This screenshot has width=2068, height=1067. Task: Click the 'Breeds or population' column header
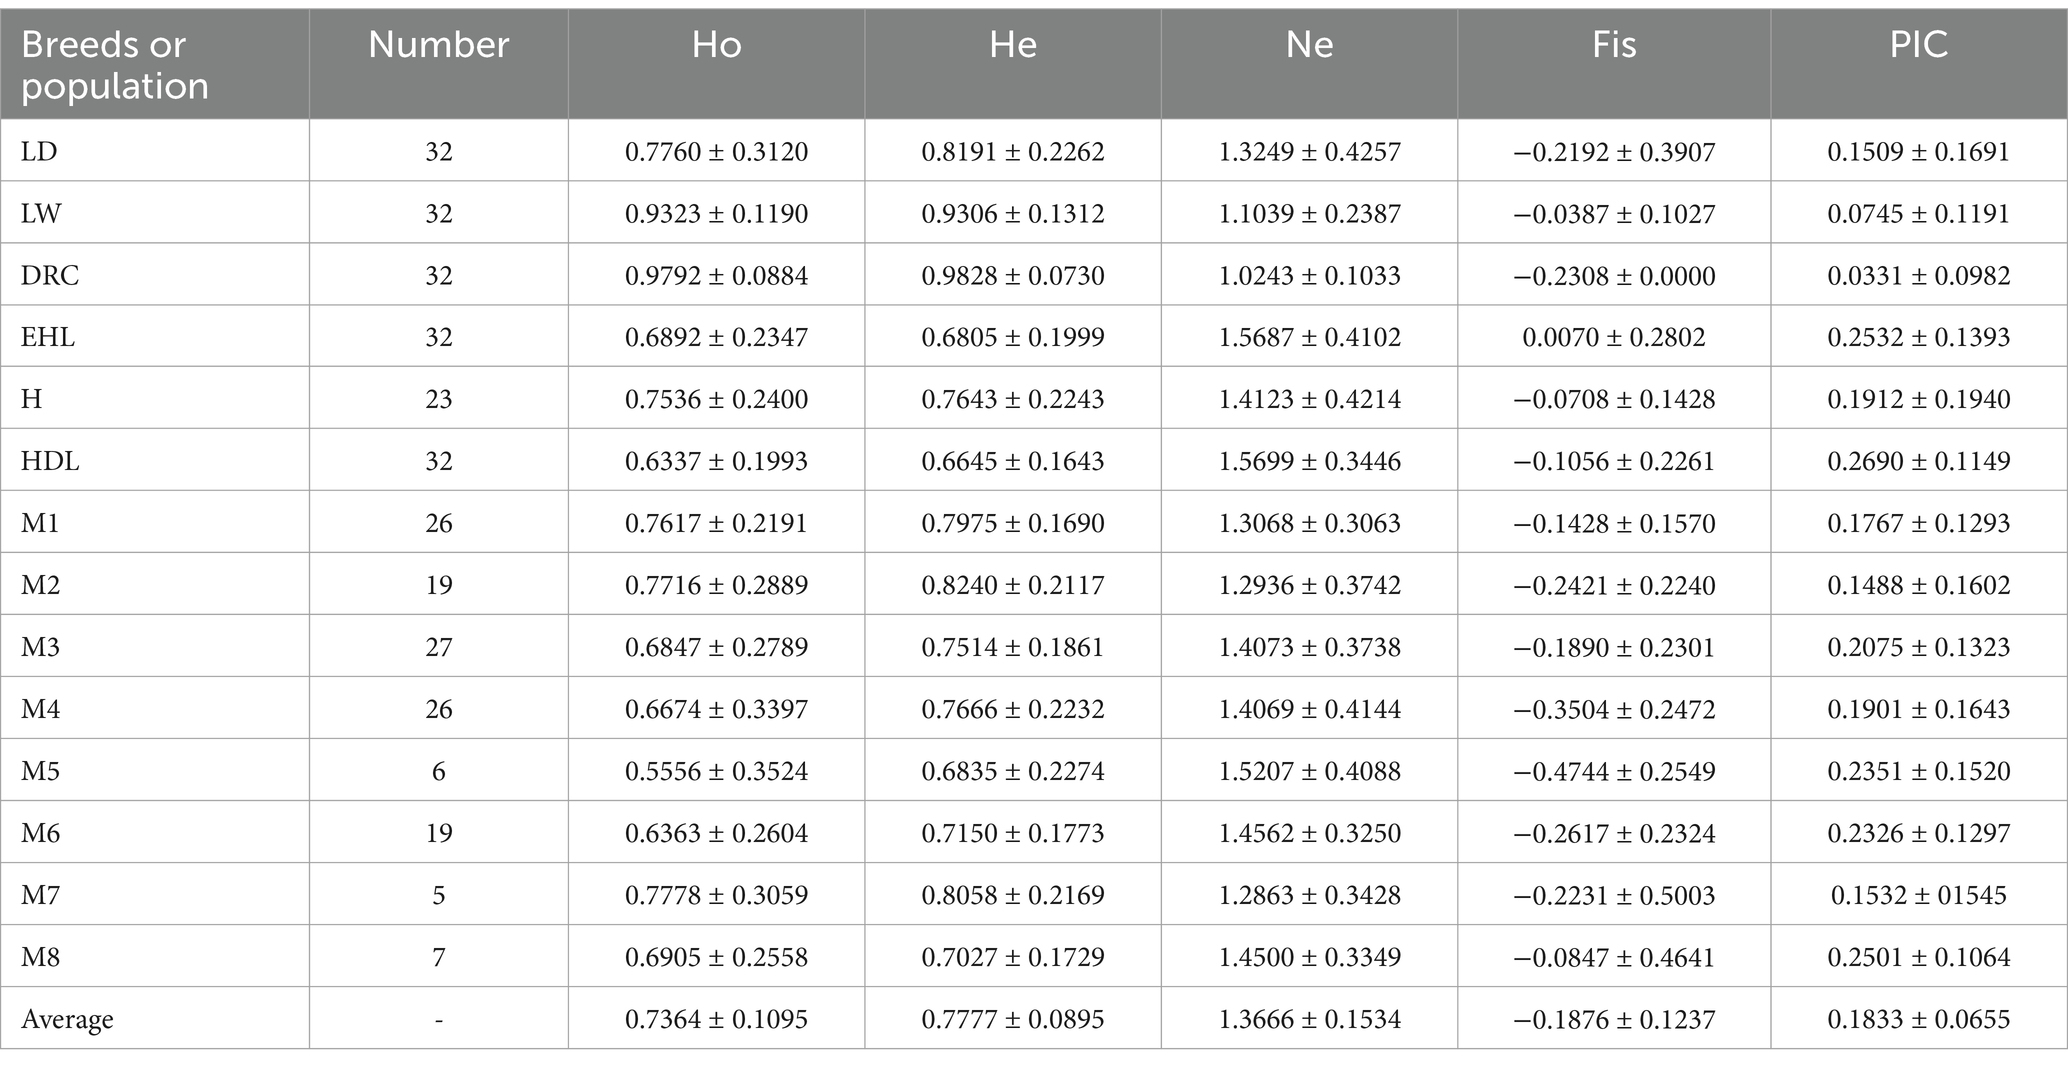115,65
